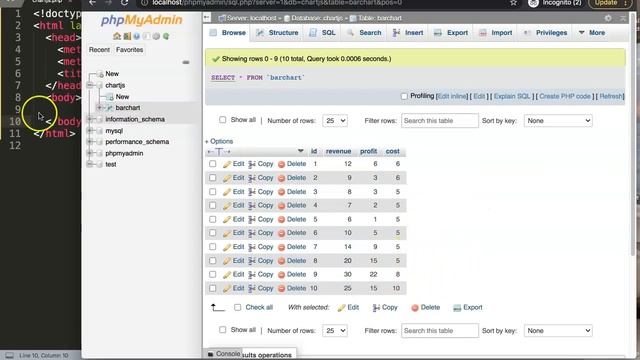Click pencil Edit icon for row id 10
The height and width of the screenshot is (360, 640).
click(227, 289)
